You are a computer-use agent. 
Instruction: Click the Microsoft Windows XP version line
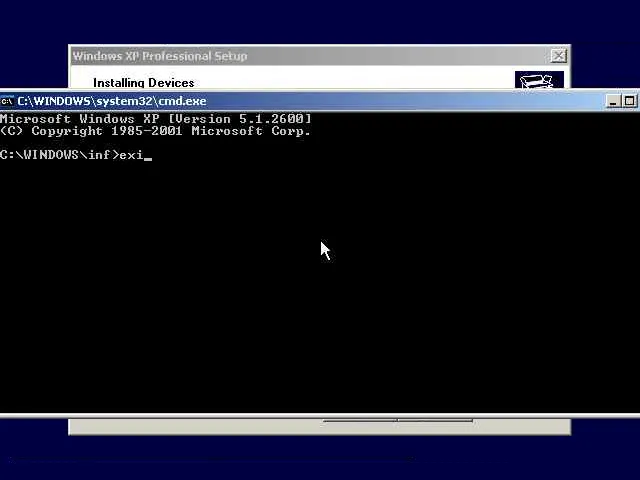coord(156,119)
